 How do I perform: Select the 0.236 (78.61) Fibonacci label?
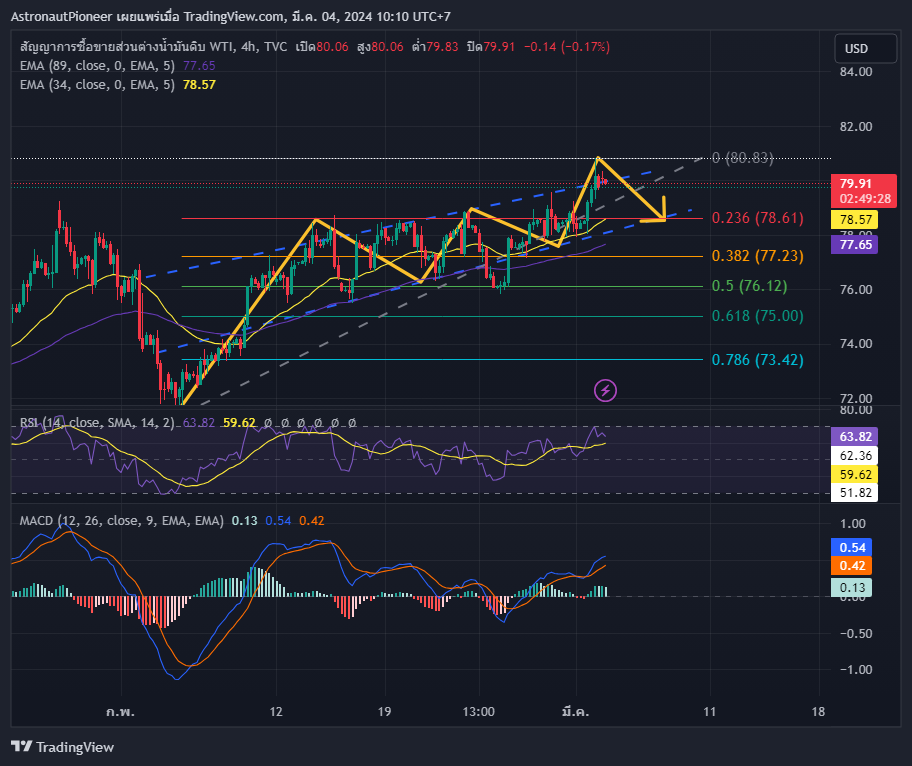(x=757, y=218)
